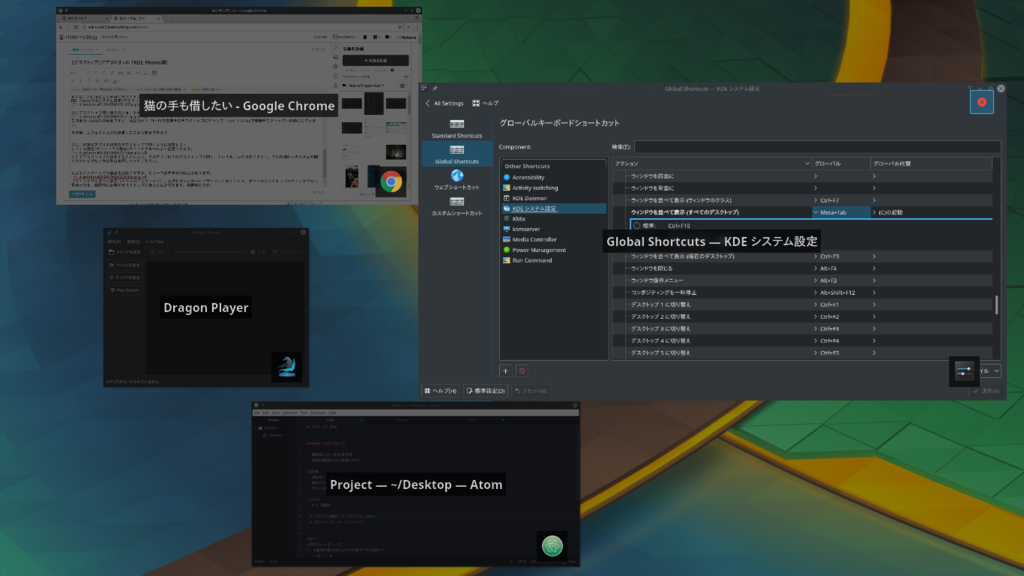1024x576 pixels.
Task: Click メディアを再生 in Dragon Player toolbar
Action: click(124, 252)
